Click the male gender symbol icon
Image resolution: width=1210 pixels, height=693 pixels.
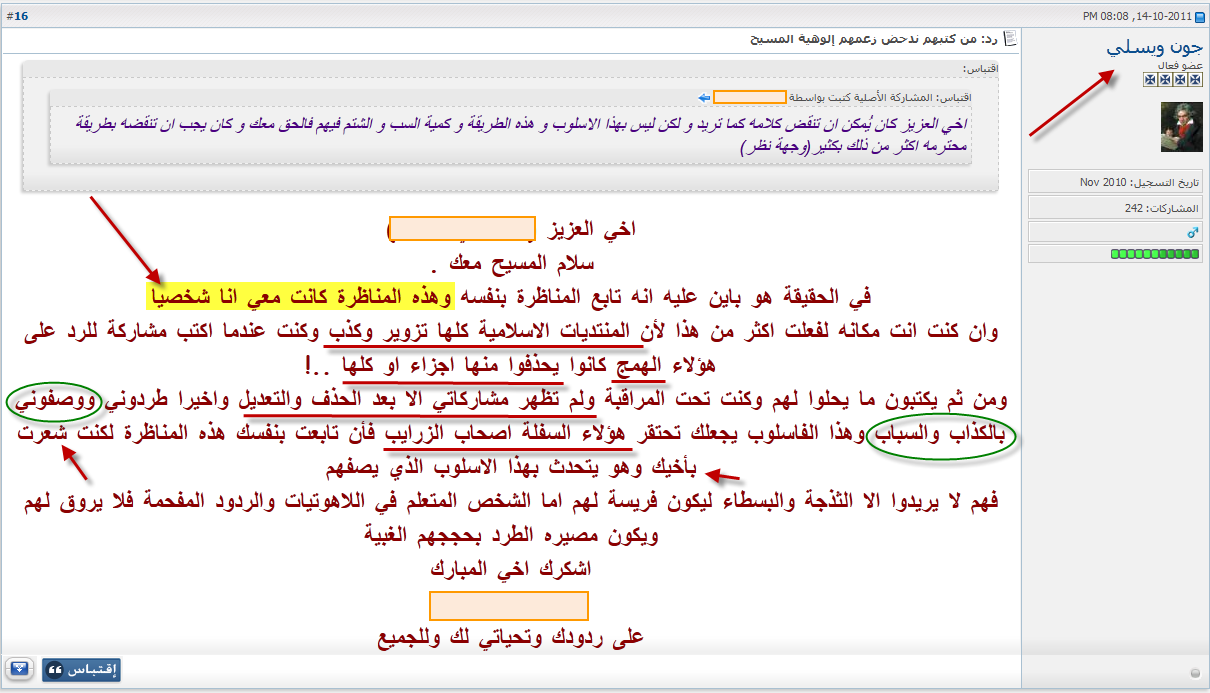(x=1191, y=232)
